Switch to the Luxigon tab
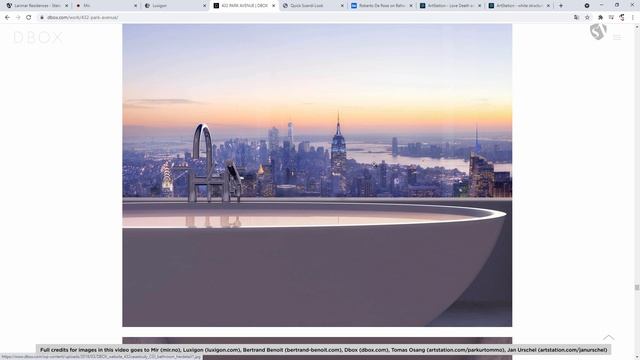Screen dimensions: 640x360 pos(176,6)
